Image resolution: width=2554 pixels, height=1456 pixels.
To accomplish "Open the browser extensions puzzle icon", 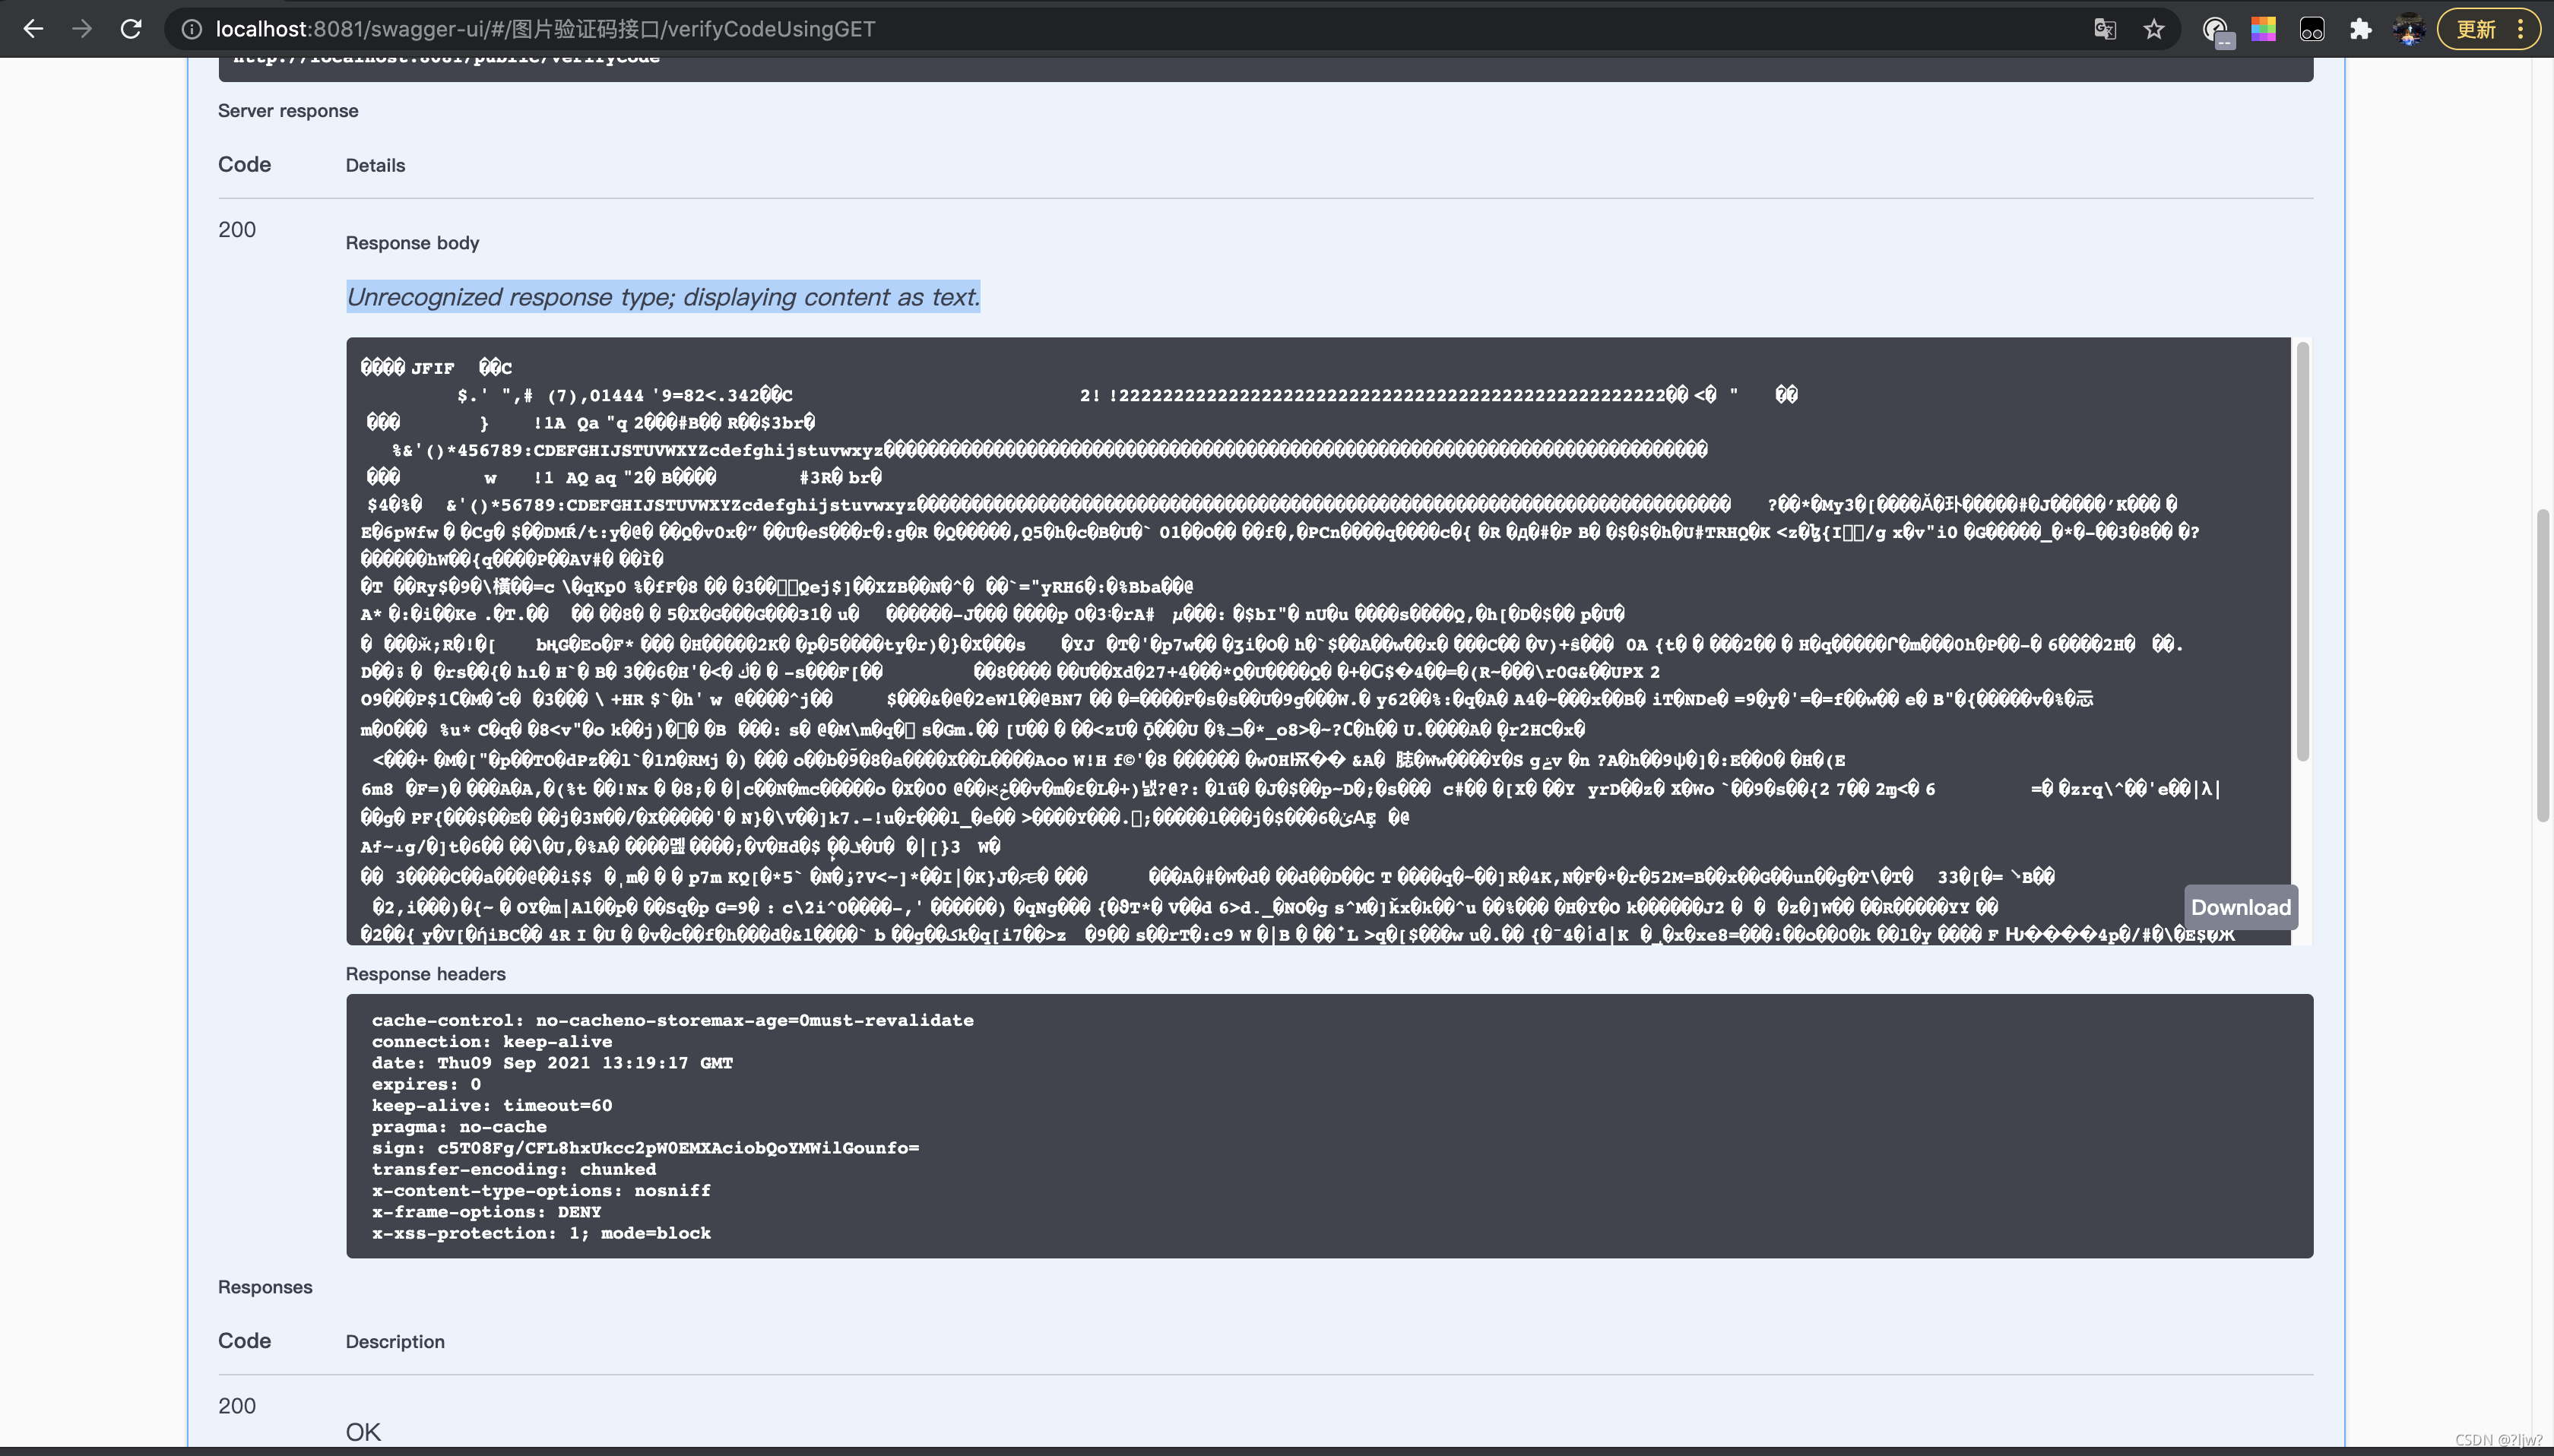I will pyautogui.click(x=2361, y=28).
